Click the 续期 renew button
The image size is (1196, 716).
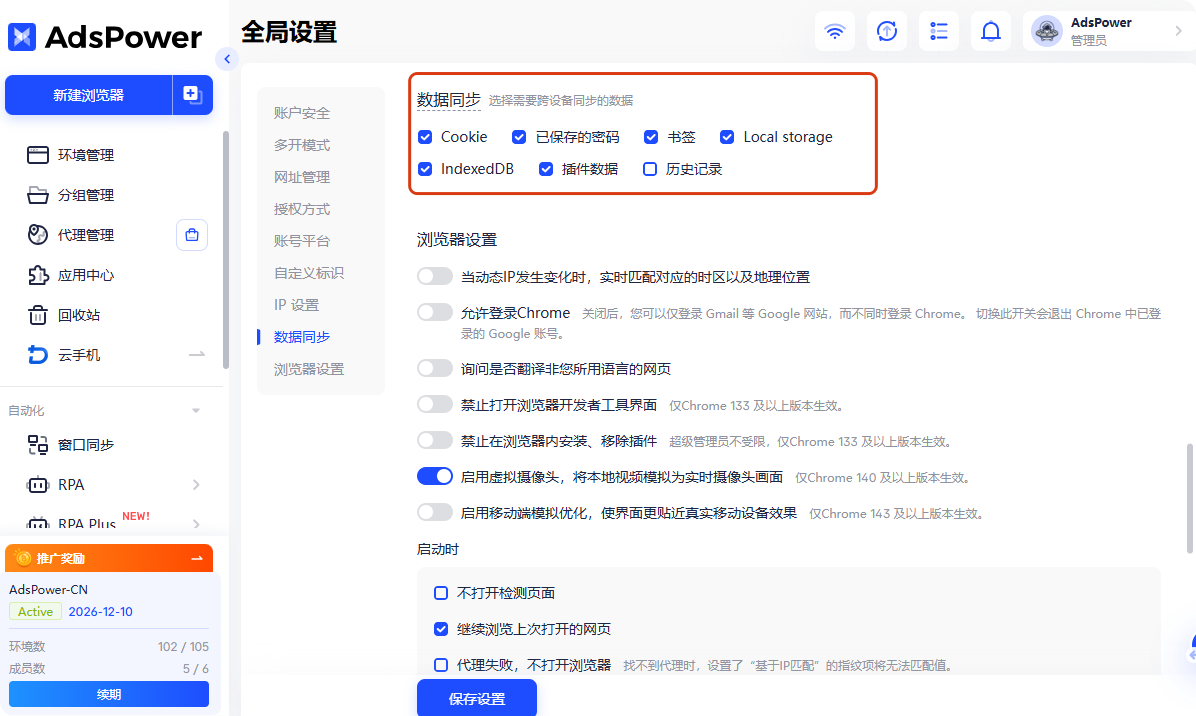[109, 695]
